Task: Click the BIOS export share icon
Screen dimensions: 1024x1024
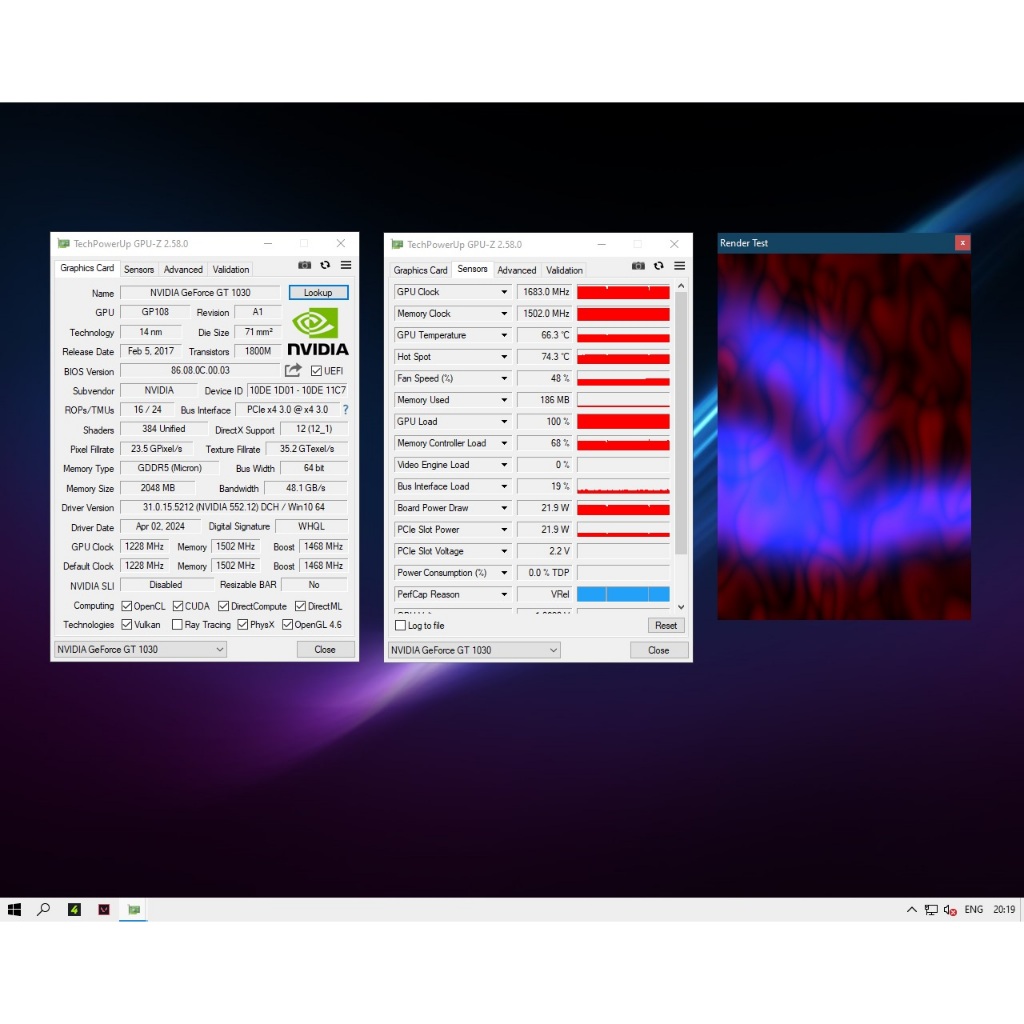Action: (x=293, y=371)
